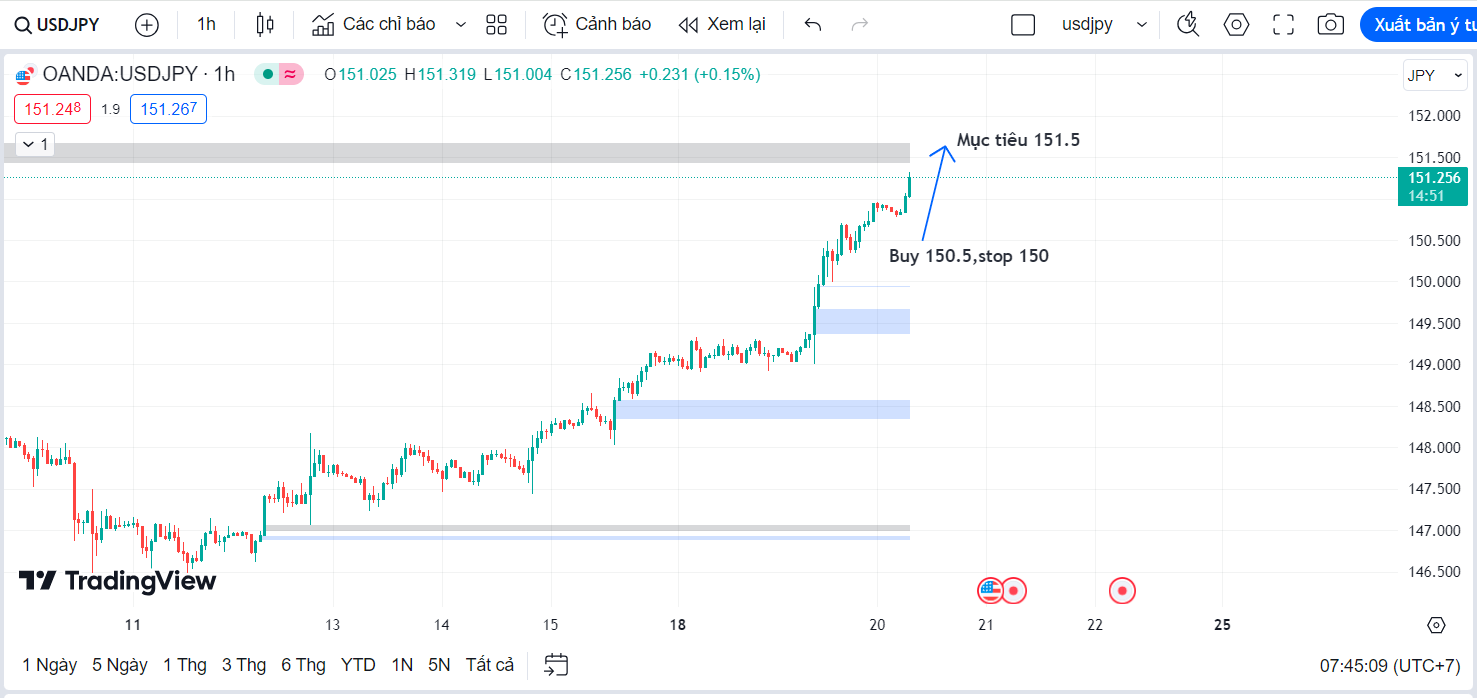Open the candlestick chart type icon
The width and height of the screenshot is (1477, 698).
264,25
